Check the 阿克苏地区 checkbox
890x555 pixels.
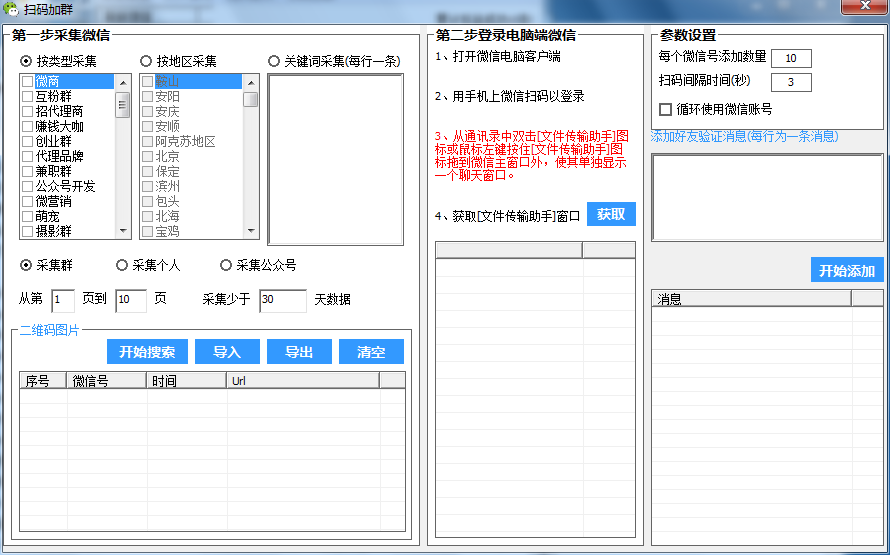pyautogui.click(x=148, y=141)
